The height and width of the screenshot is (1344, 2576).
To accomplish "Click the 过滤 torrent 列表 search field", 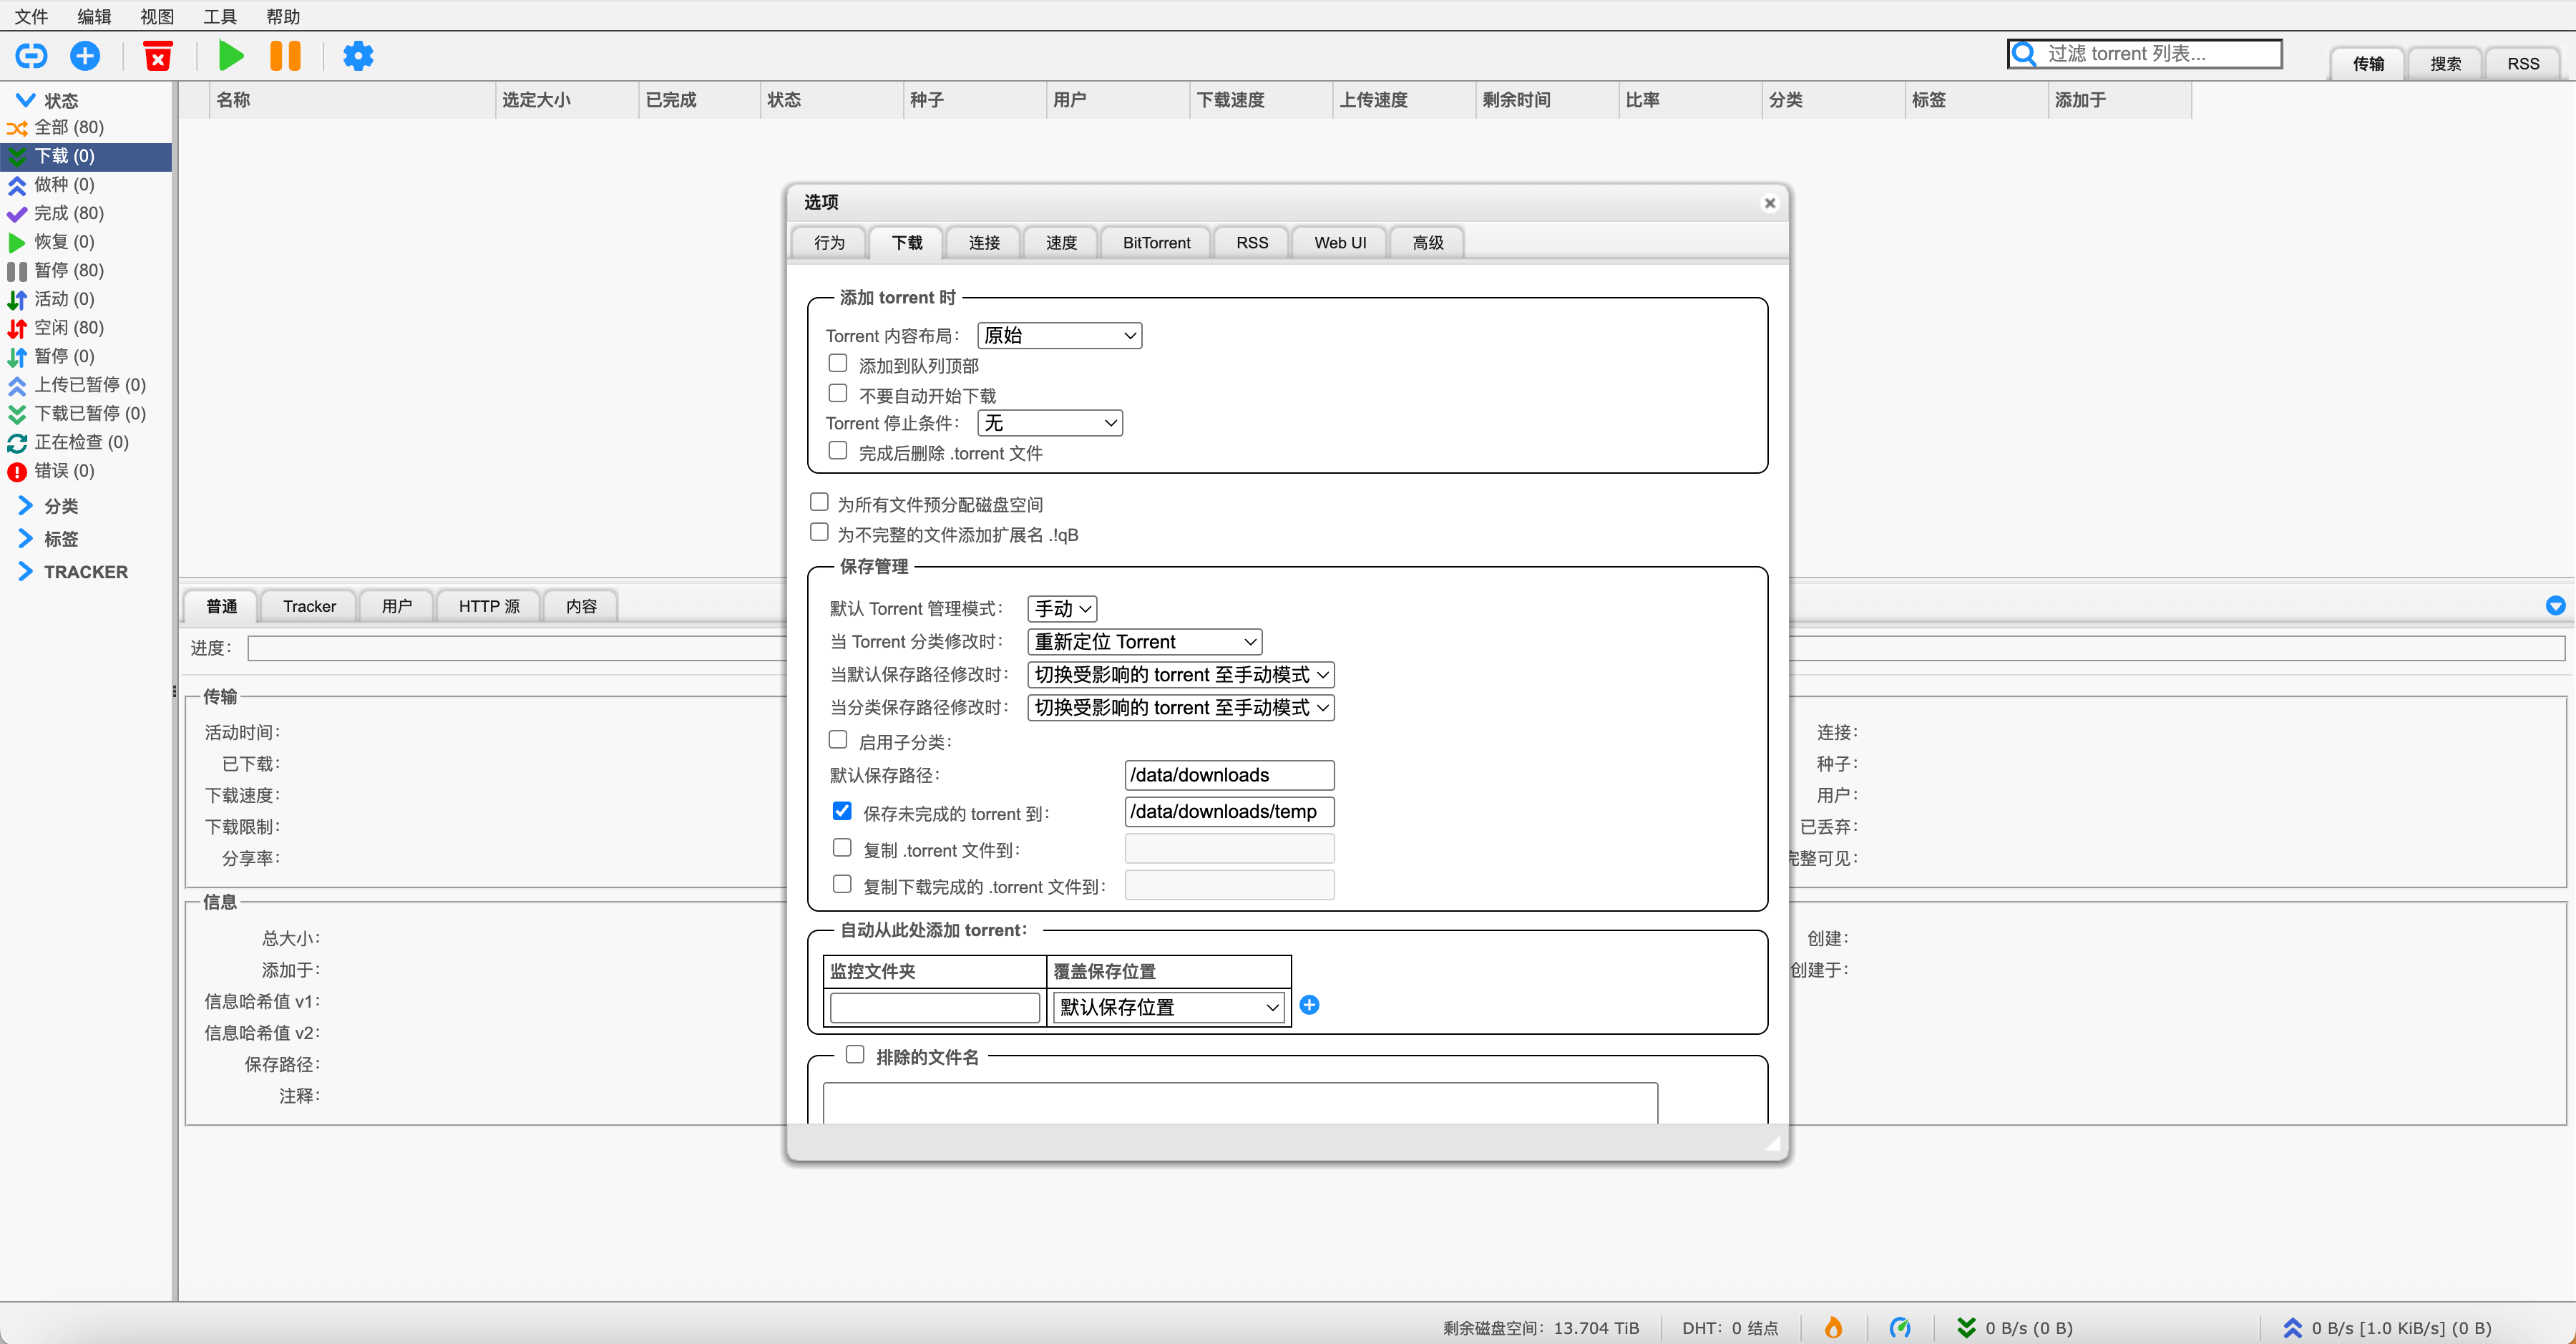I will tap(2145, 54).
